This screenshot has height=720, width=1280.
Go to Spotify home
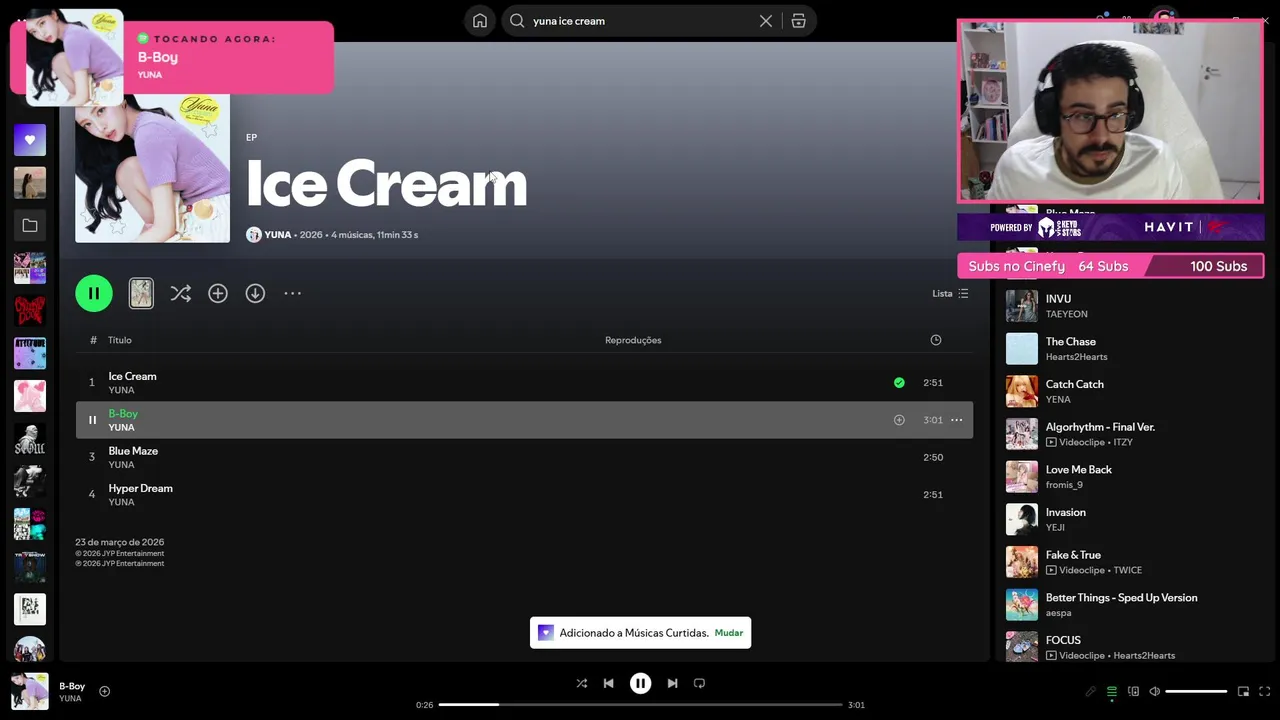[x=480, y=21]
